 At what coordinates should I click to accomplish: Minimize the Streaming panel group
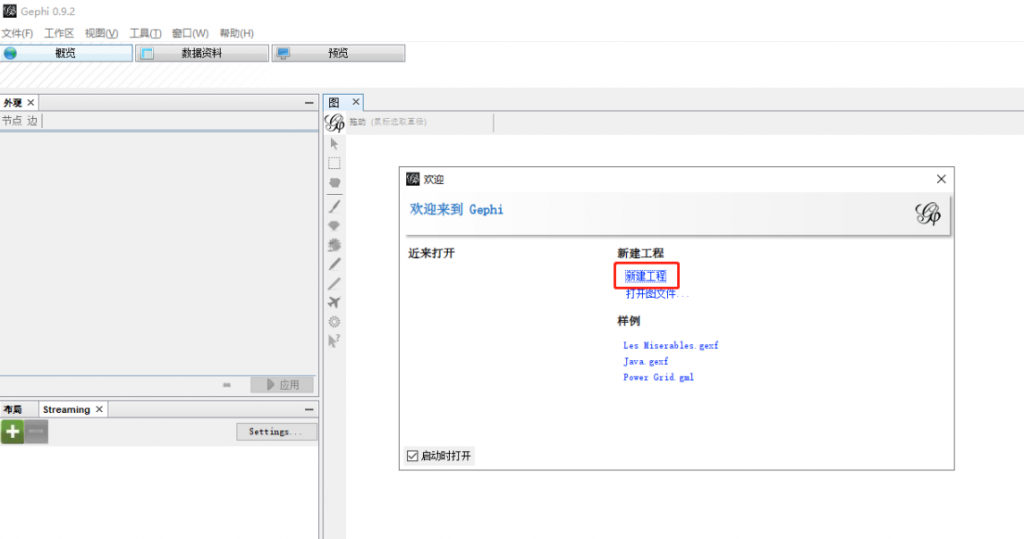309,409
